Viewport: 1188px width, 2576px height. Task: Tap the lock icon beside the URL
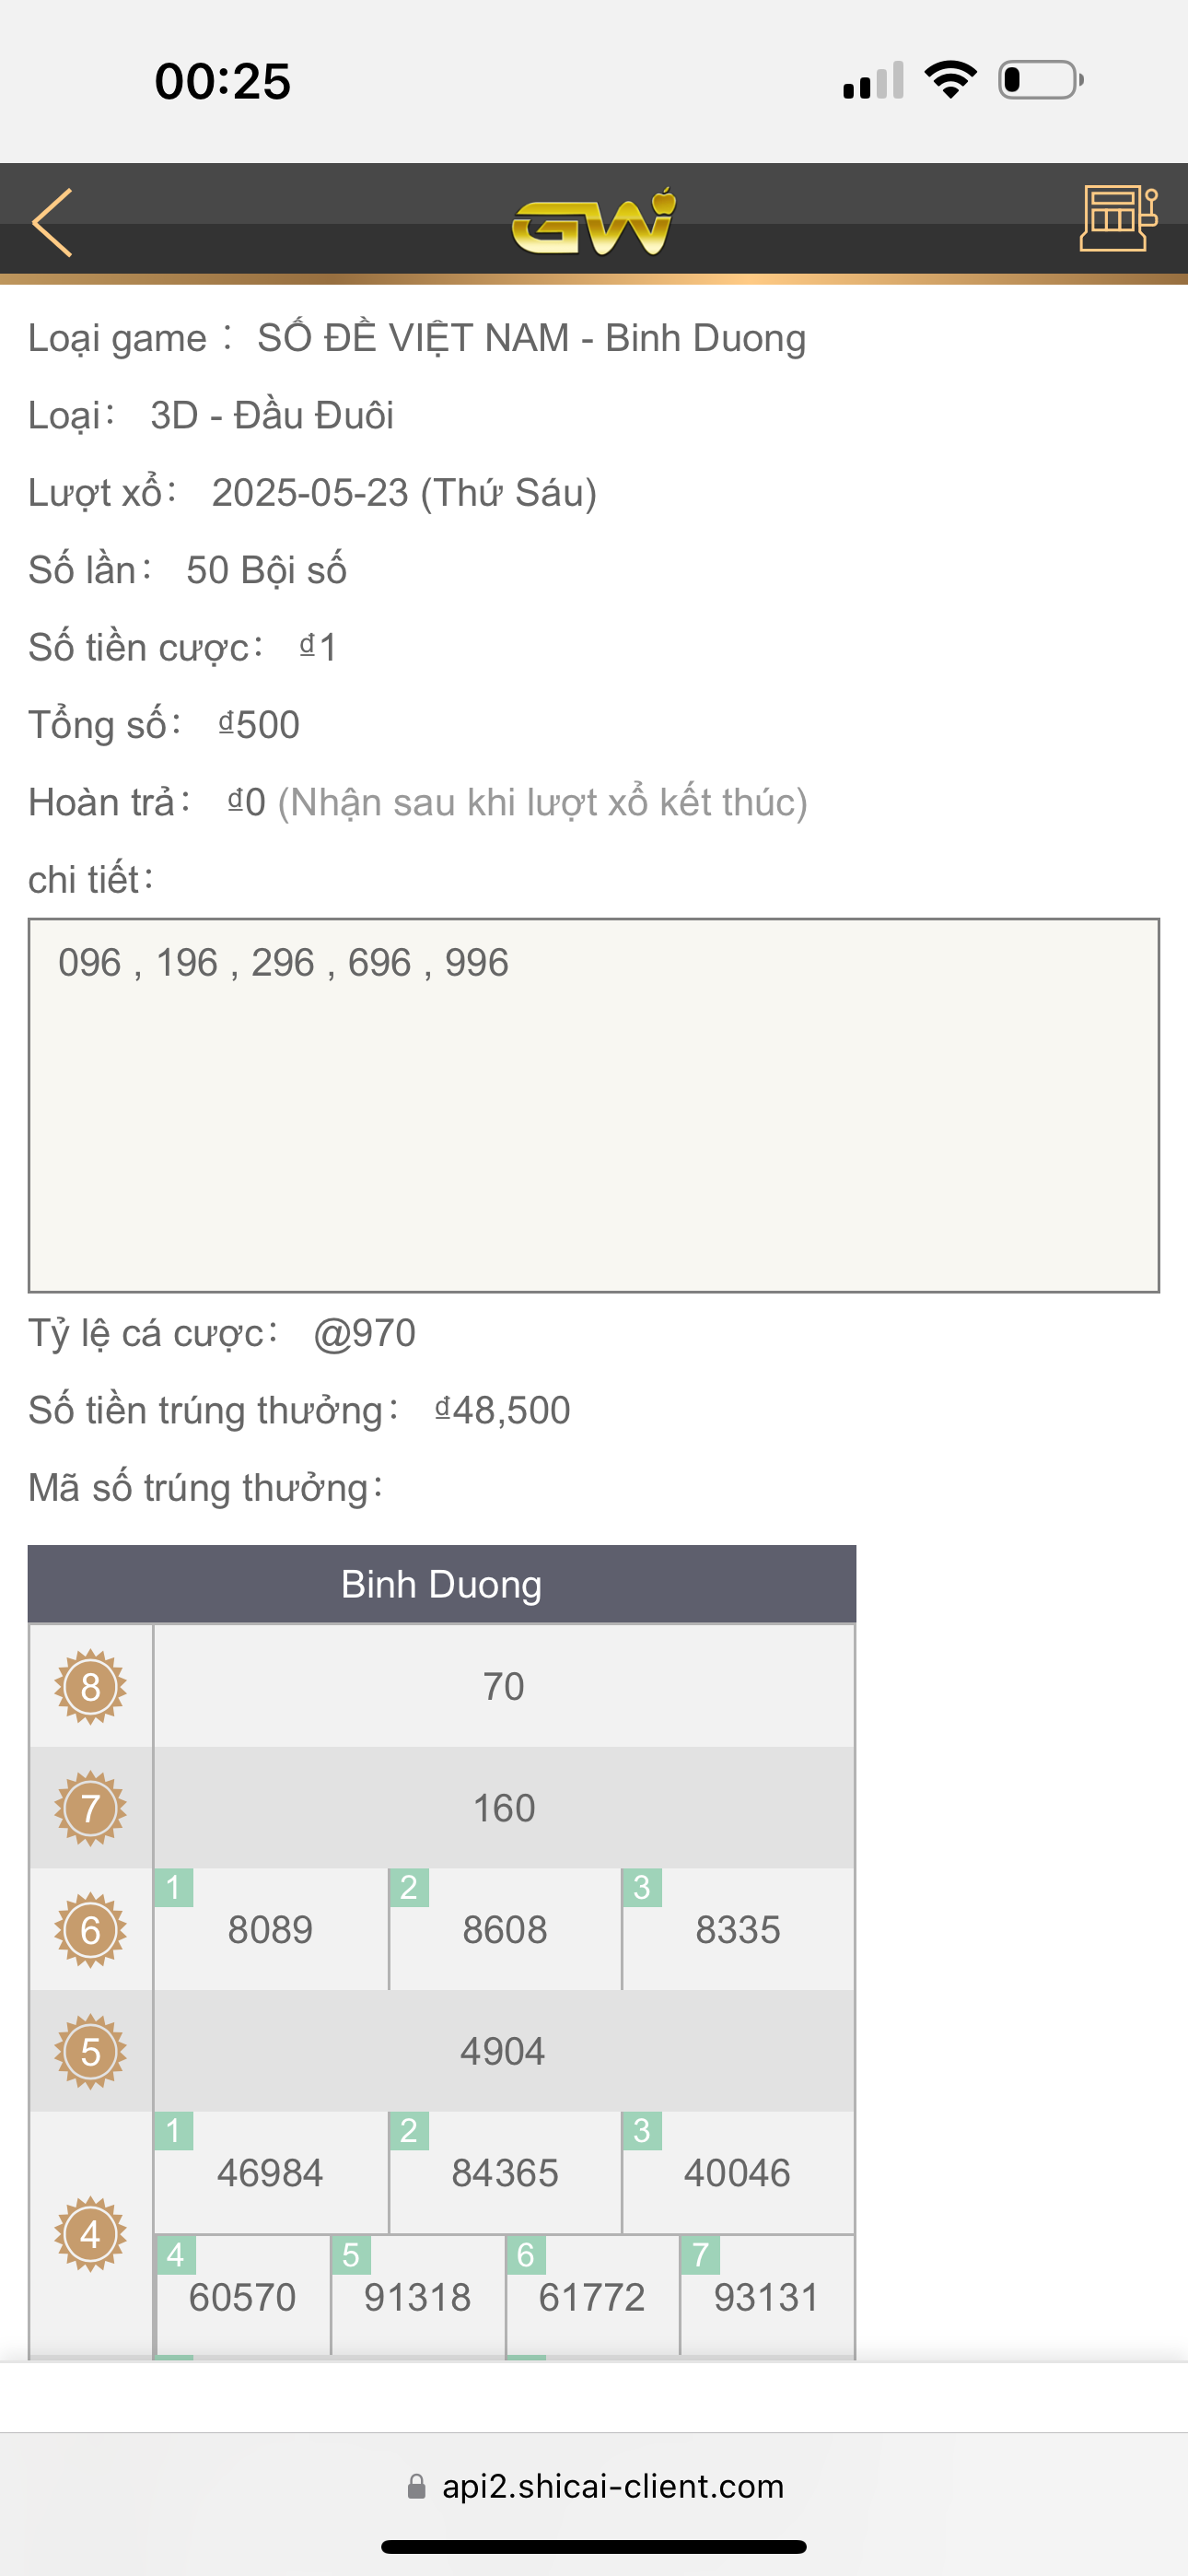[x=416, y=2487]
